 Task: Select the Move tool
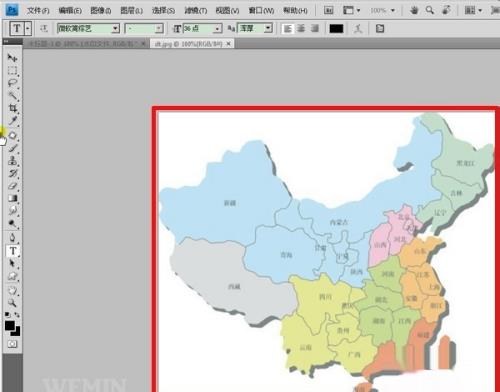coord(12,58)
